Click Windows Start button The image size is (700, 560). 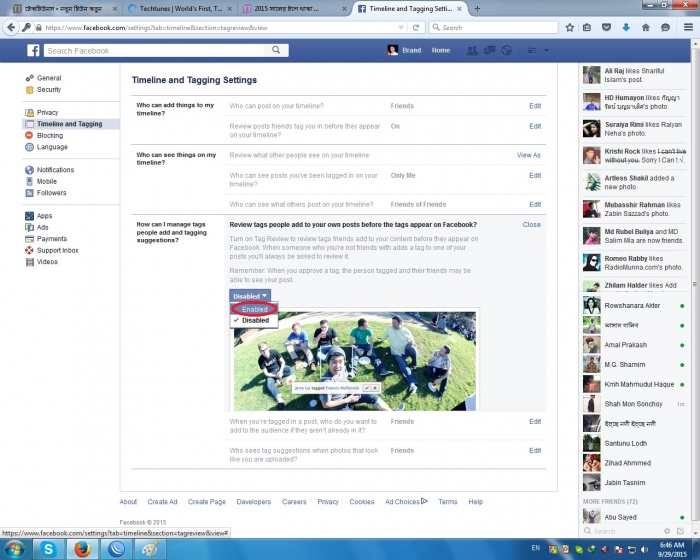14,549
